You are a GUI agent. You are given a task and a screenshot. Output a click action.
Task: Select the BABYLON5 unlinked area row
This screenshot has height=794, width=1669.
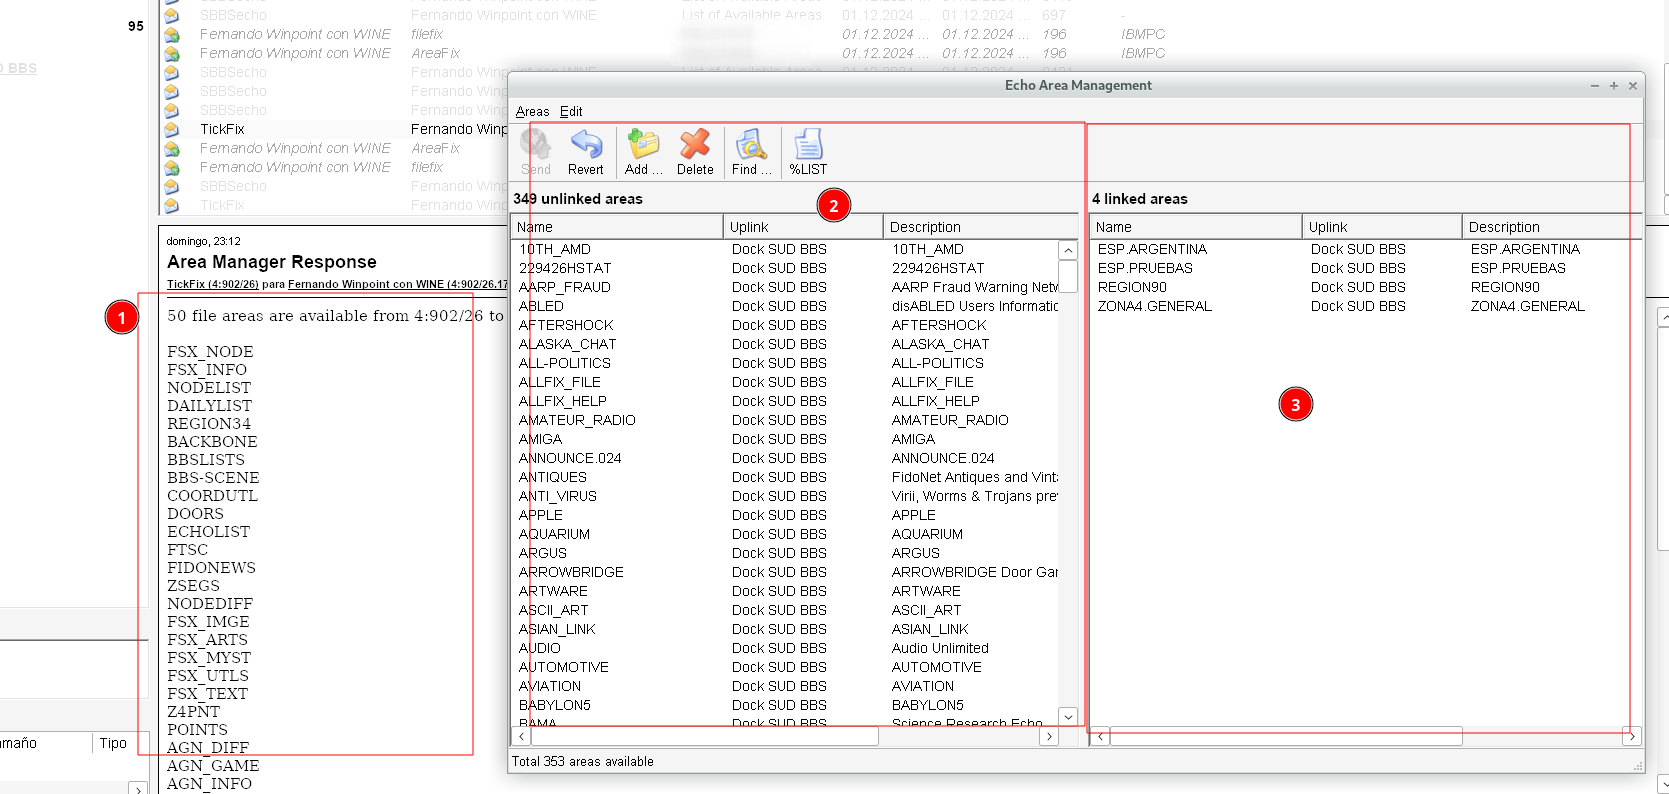555,705
